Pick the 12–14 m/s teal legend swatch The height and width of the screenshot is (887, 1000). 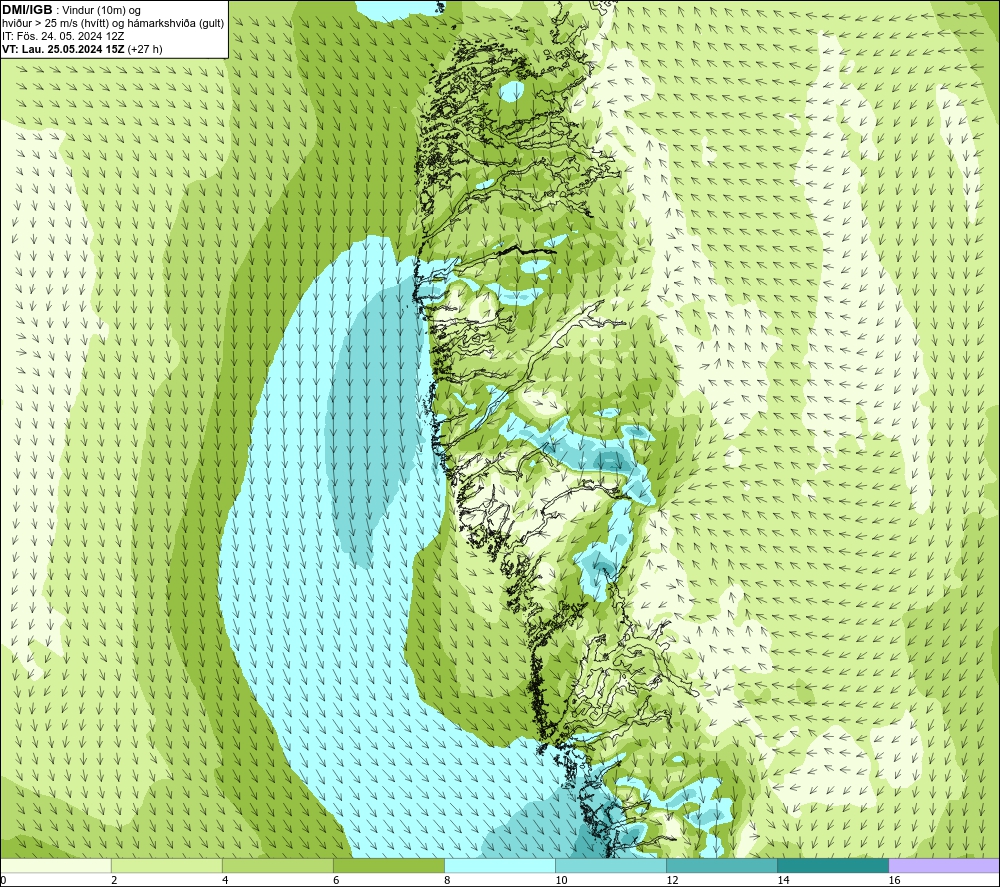coord(721,866)
